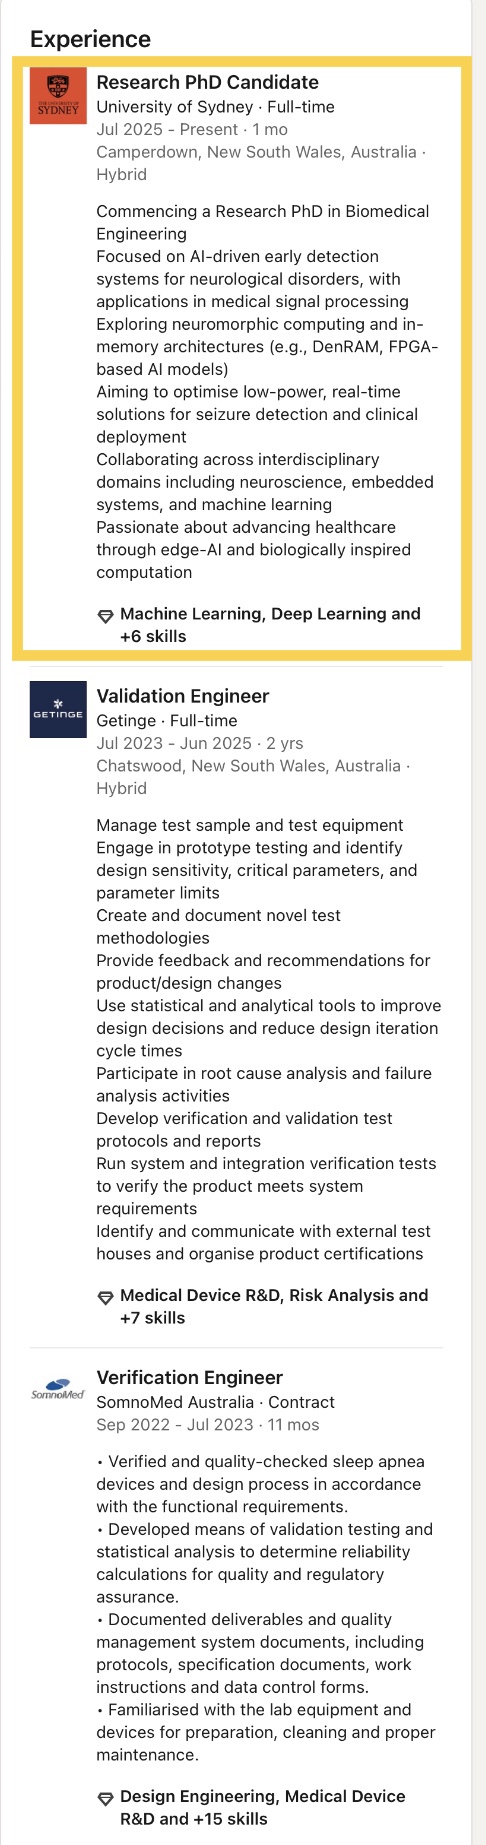Open Machine Learning, Deep Learning skills link
This screenshot has height=1845, width=486.
tap(270, 625)
